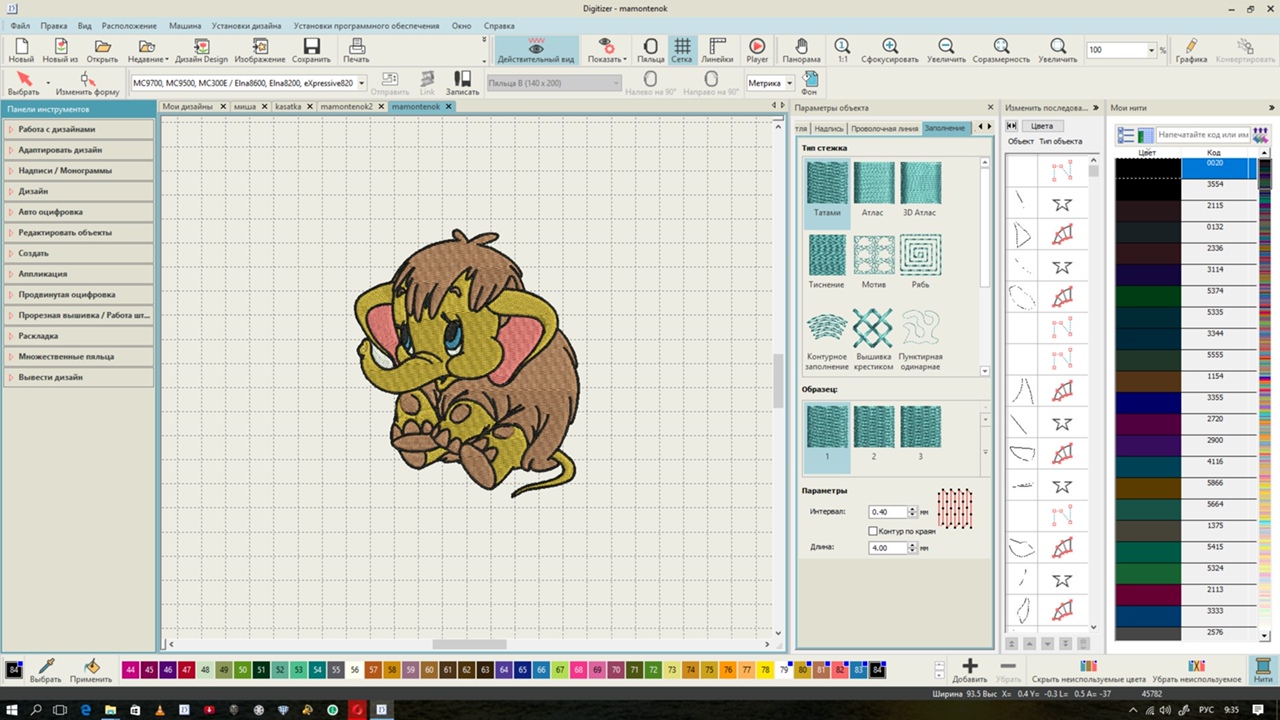Switch to the mamontenok2 design tab
The image size is (1280, 720).
(x=346, y=106)
